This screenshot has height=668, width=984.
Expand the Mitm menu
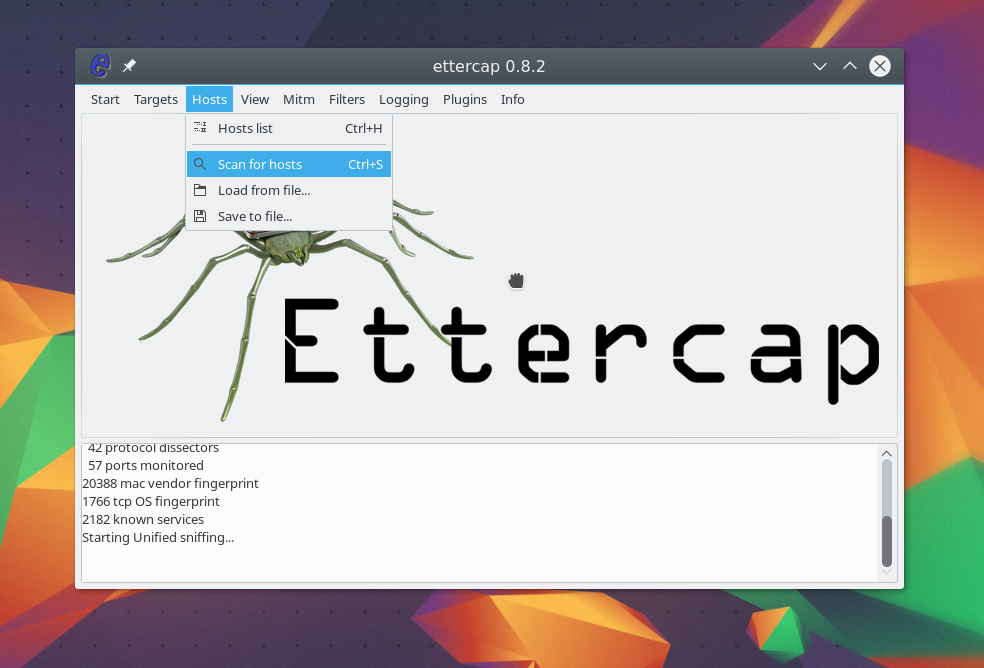[299, 99]
